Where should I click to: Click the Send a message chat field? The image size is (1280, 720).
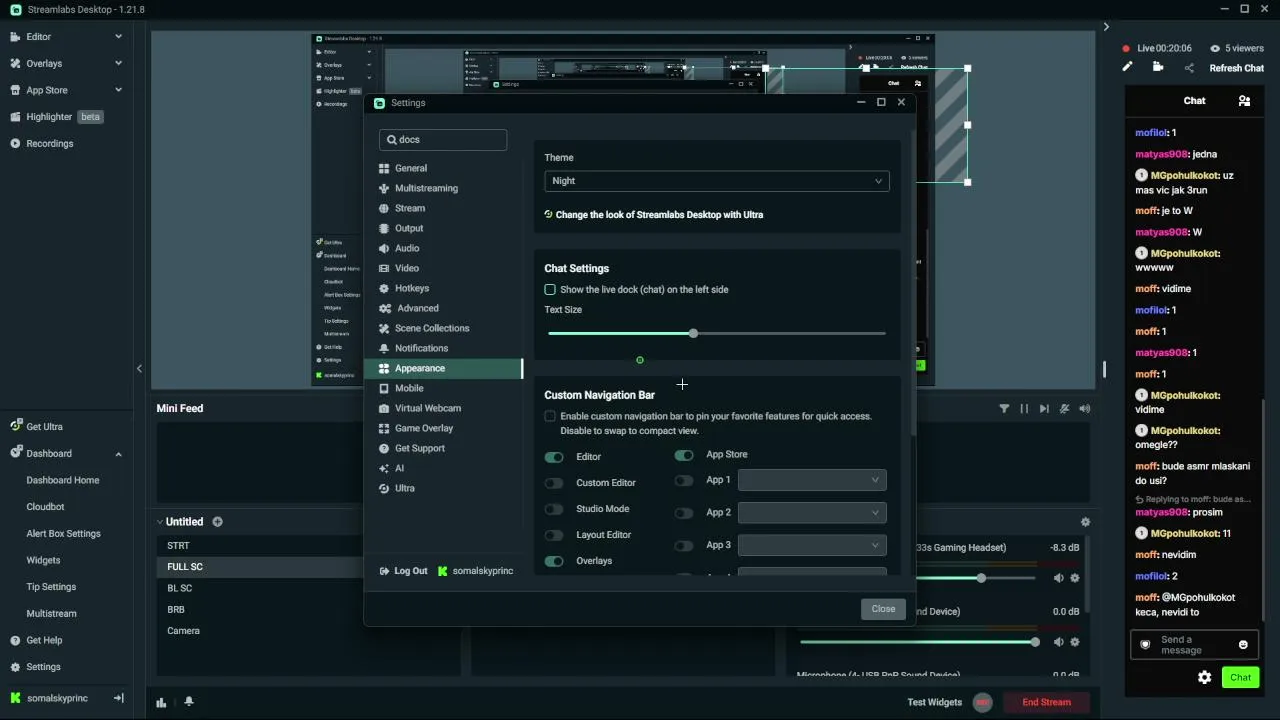click(1194, 645)
